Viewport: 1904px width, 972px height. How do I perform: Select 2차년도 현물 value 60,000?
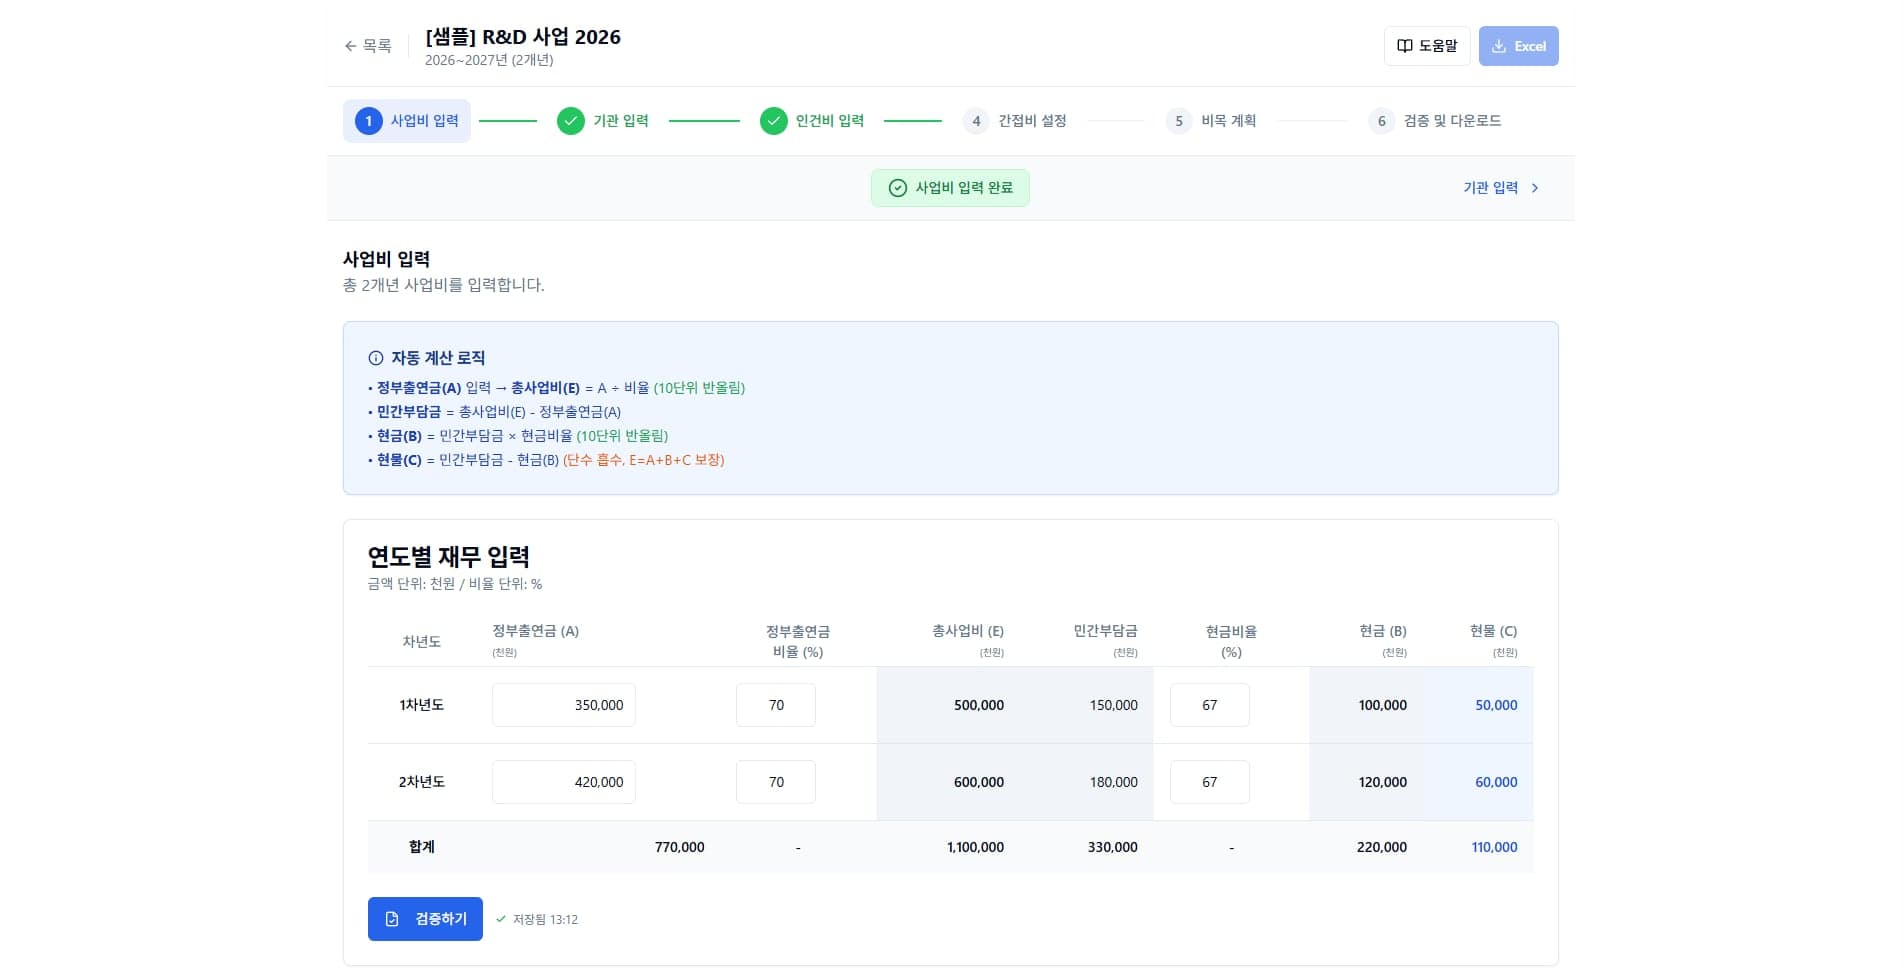(1496, 782)
